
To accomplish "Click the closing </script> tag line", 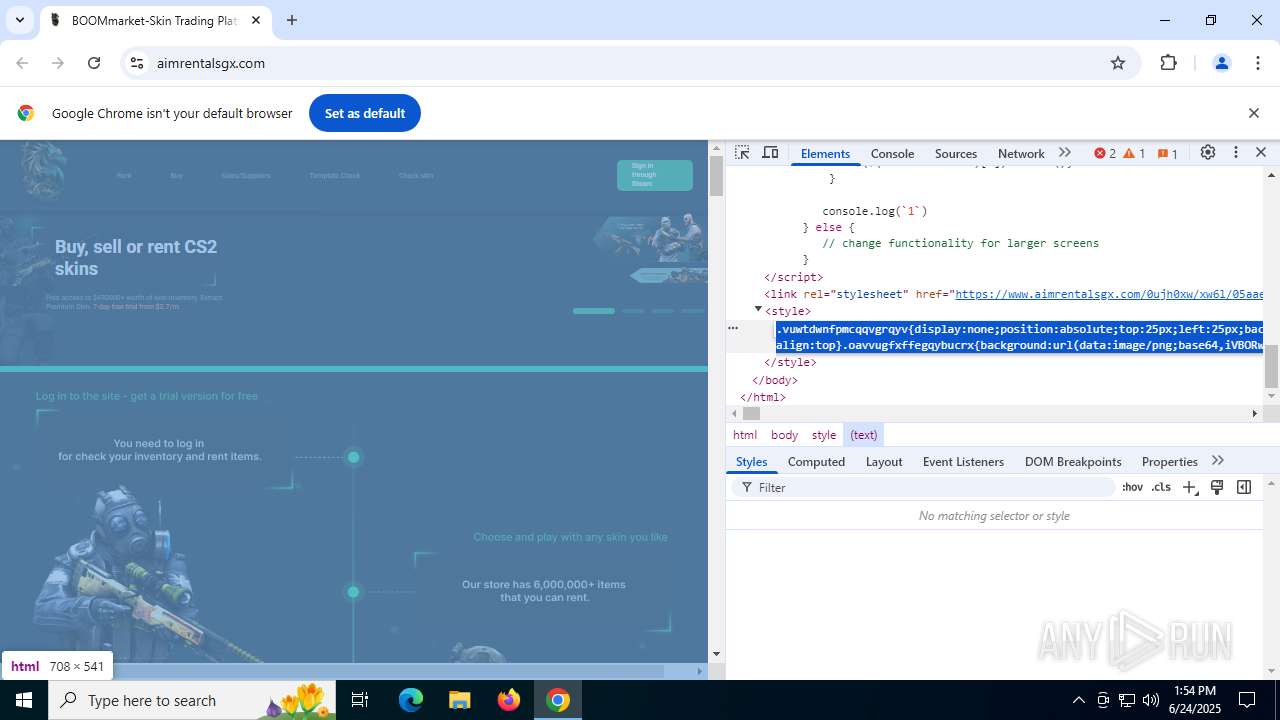I will point(794,277).
